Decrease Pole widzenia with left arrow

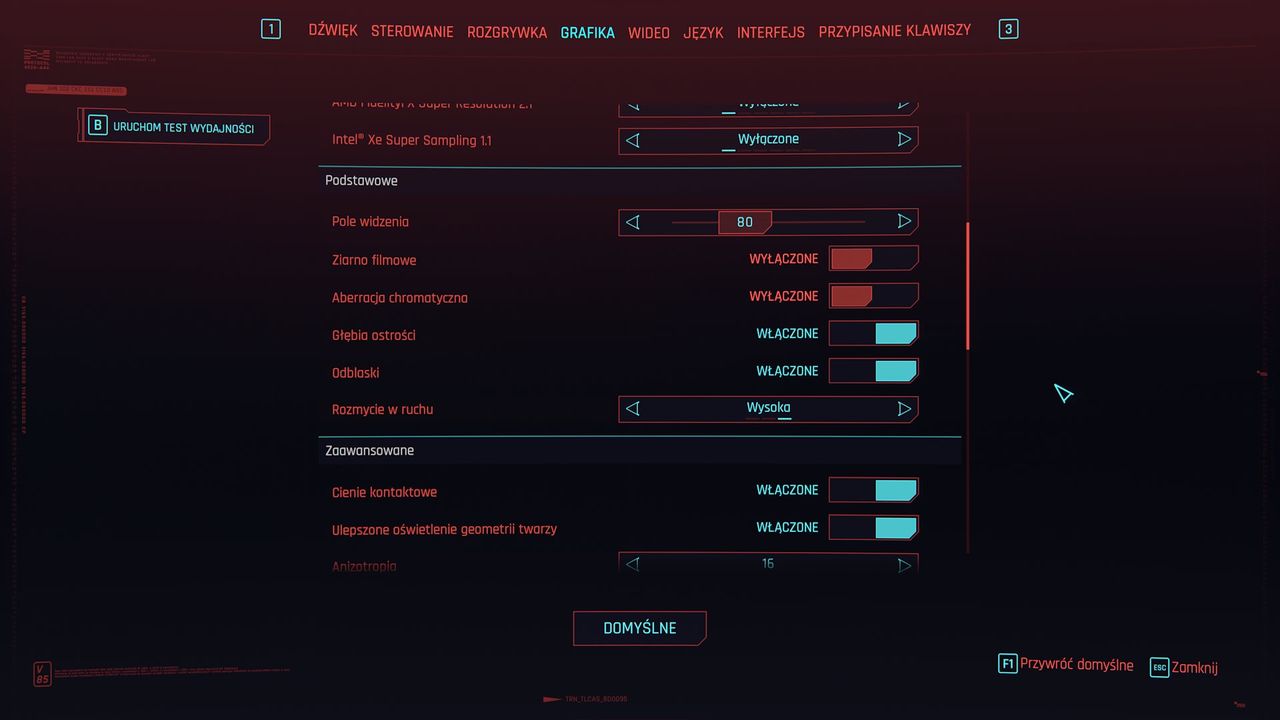click(633, 222)
